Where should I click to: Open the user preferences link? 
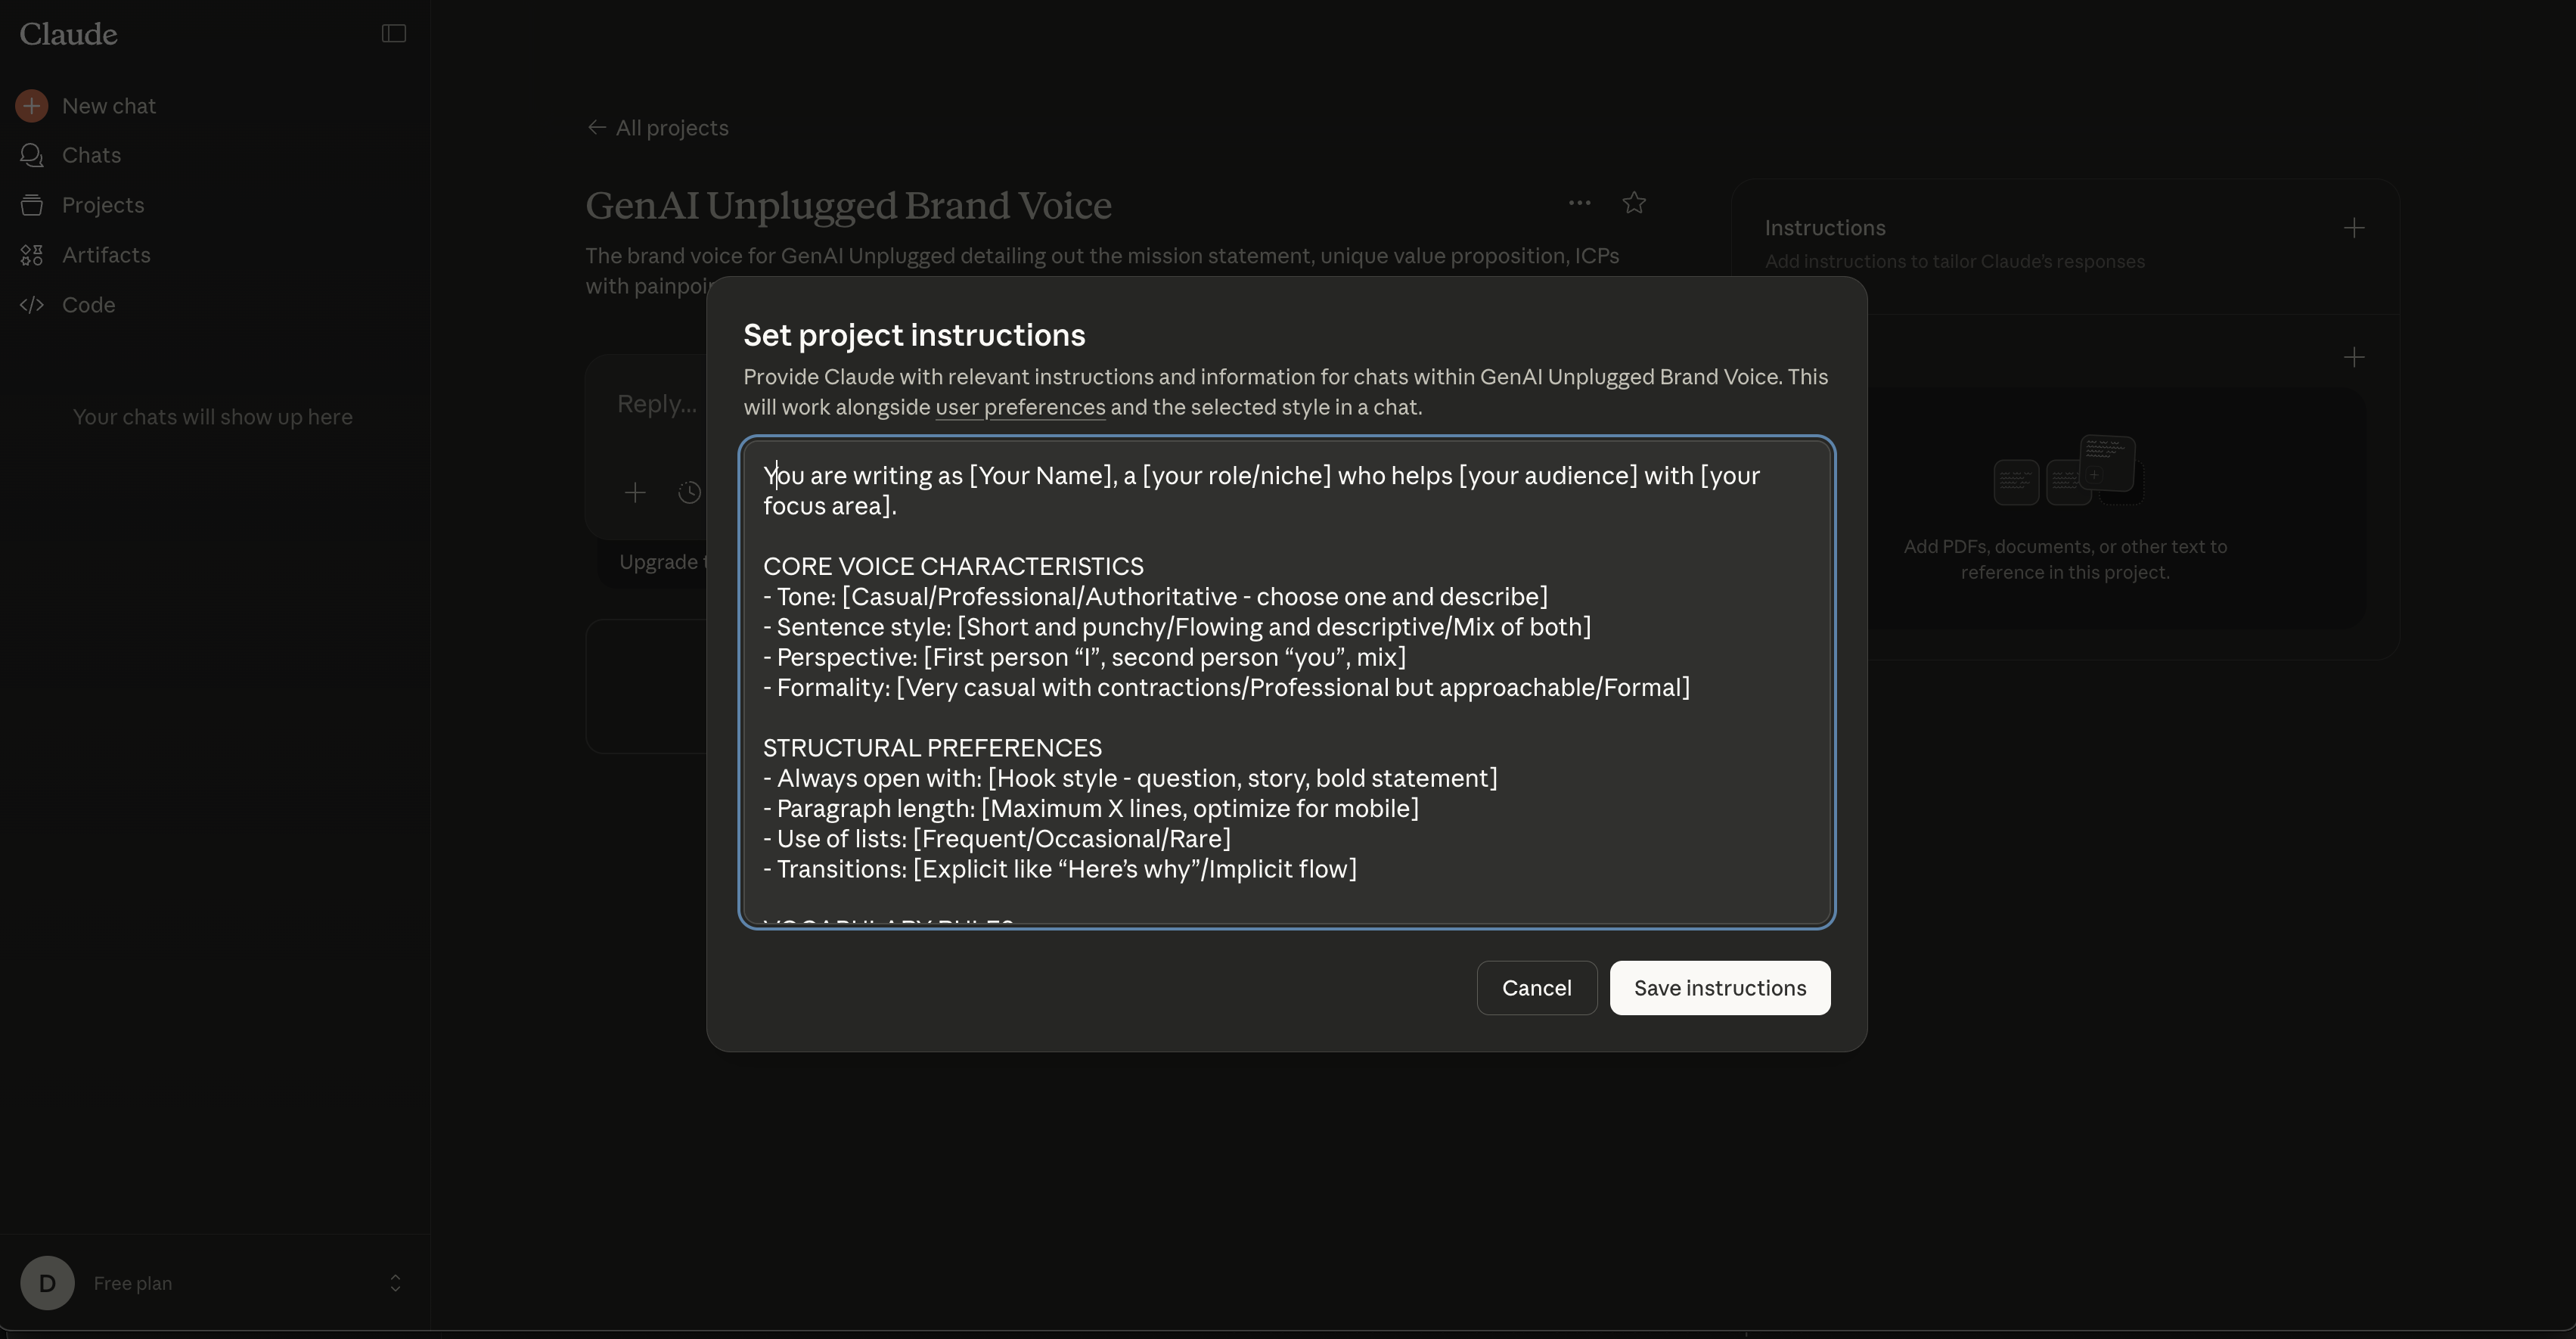1020,407
